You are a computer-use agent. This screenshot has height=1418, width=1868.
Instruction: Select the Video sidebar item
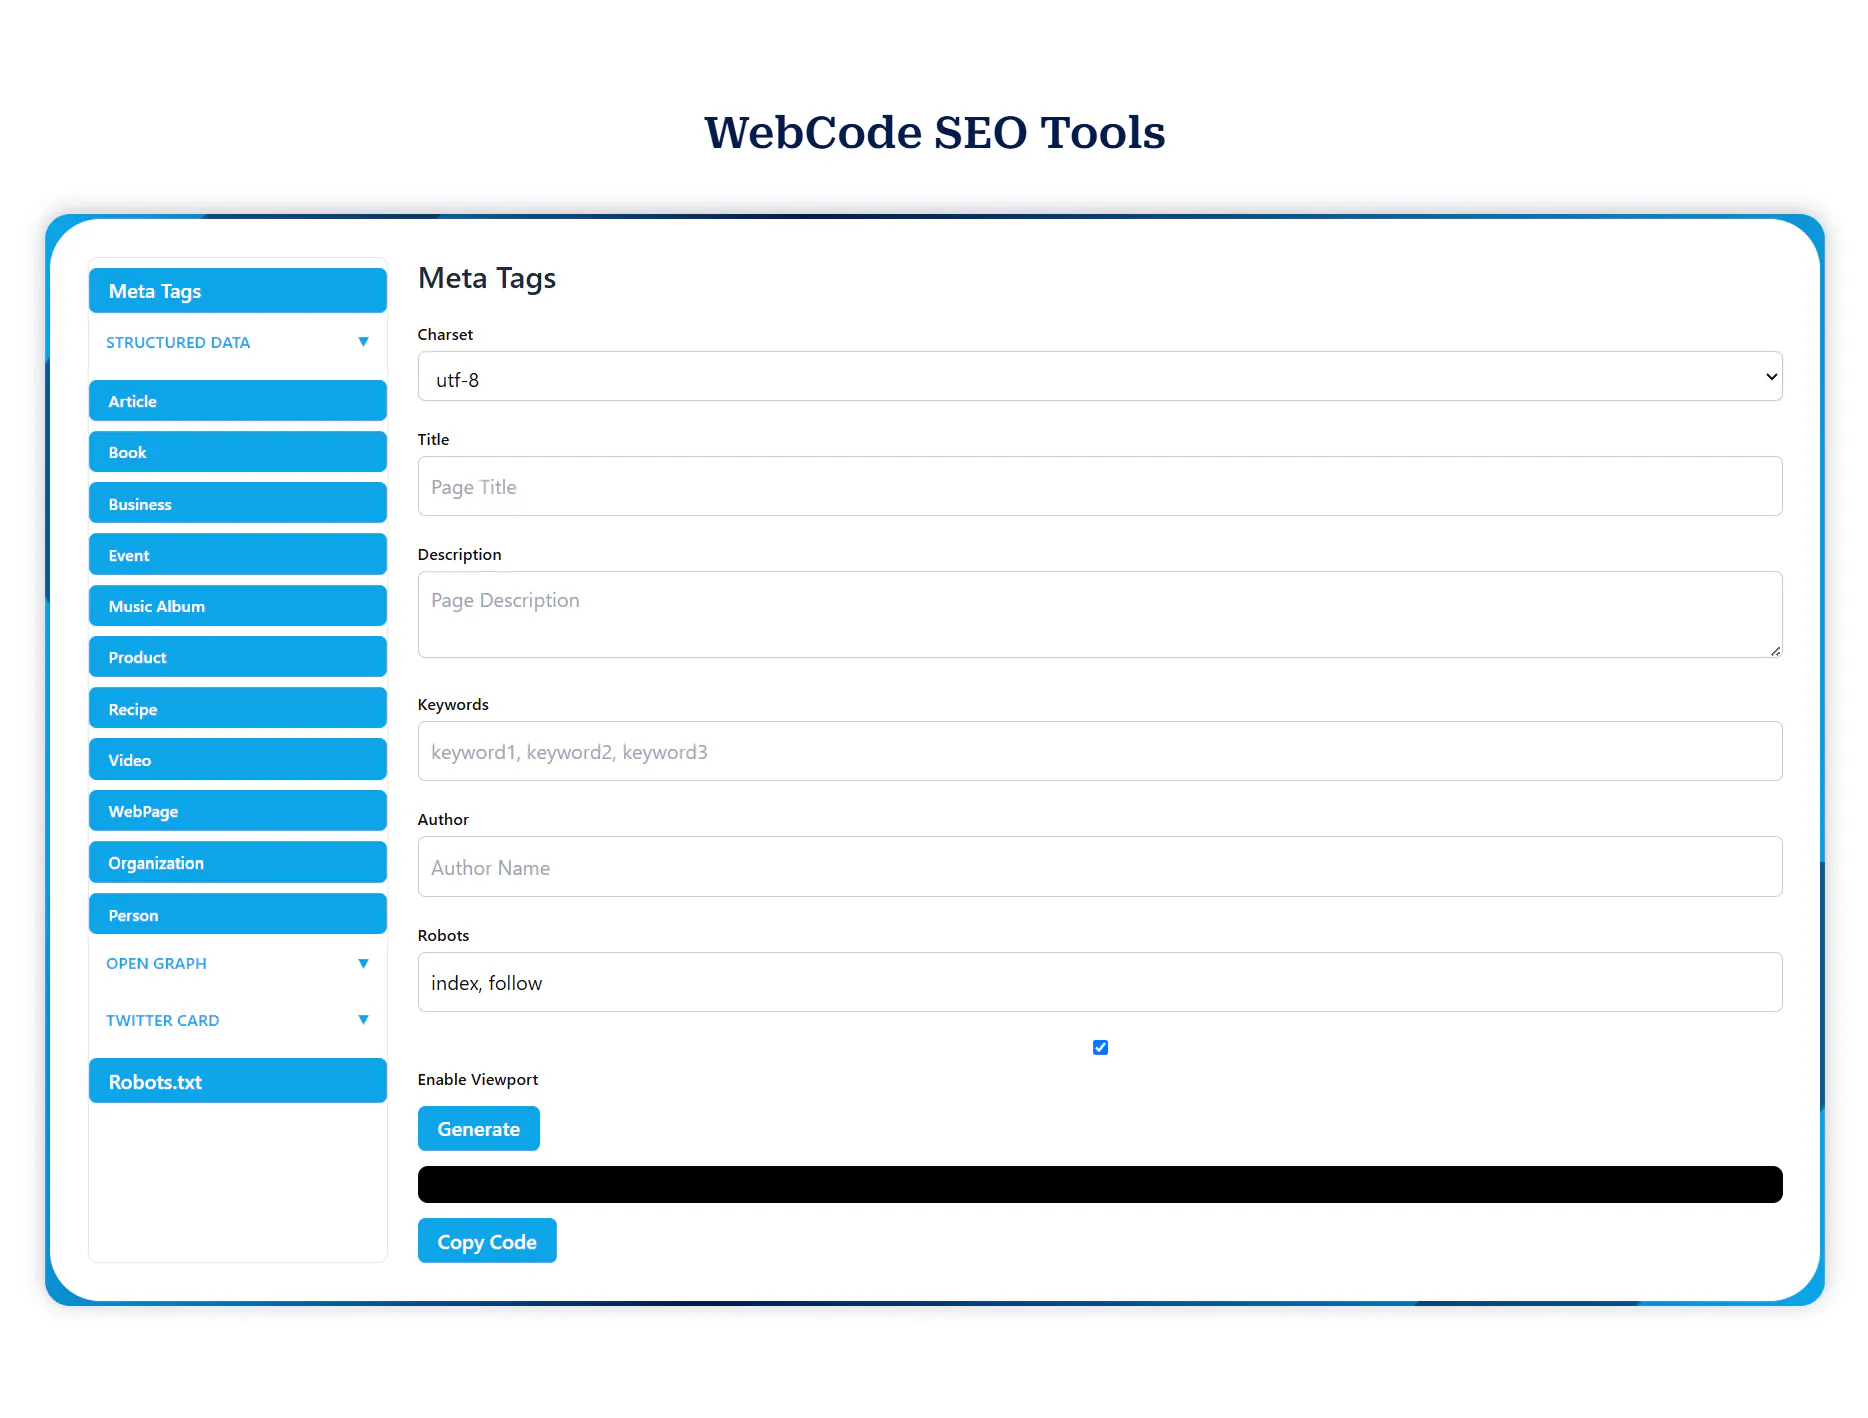click(238, 760)
